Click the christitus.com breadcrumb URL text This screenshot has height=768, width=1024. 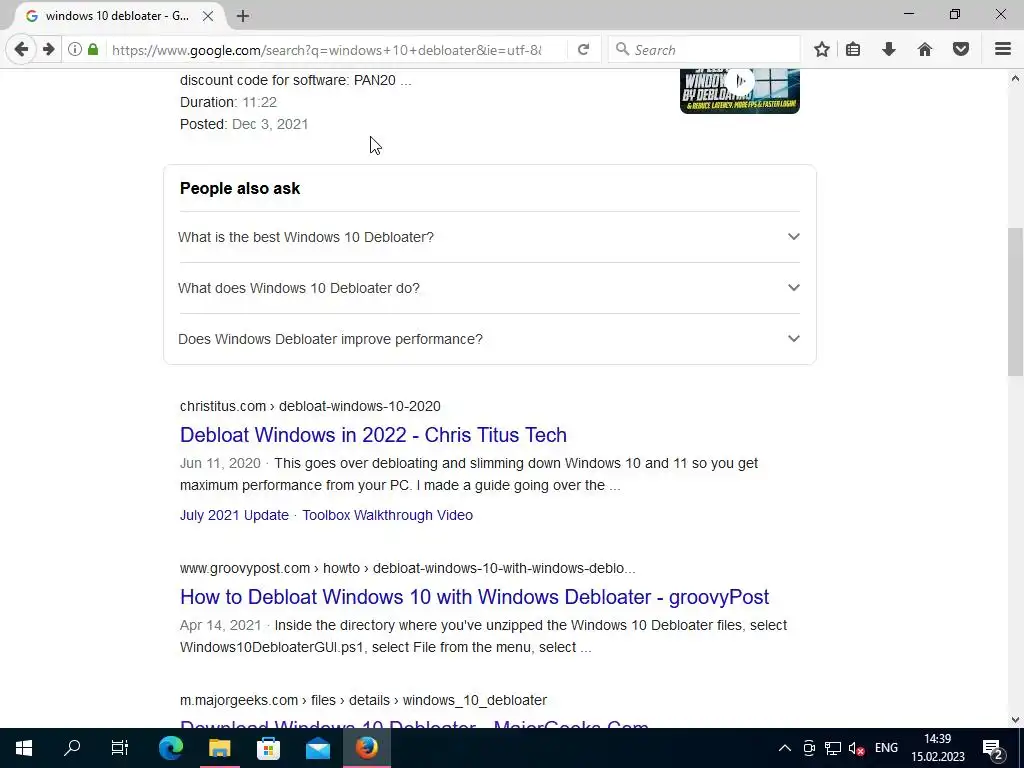310,406
